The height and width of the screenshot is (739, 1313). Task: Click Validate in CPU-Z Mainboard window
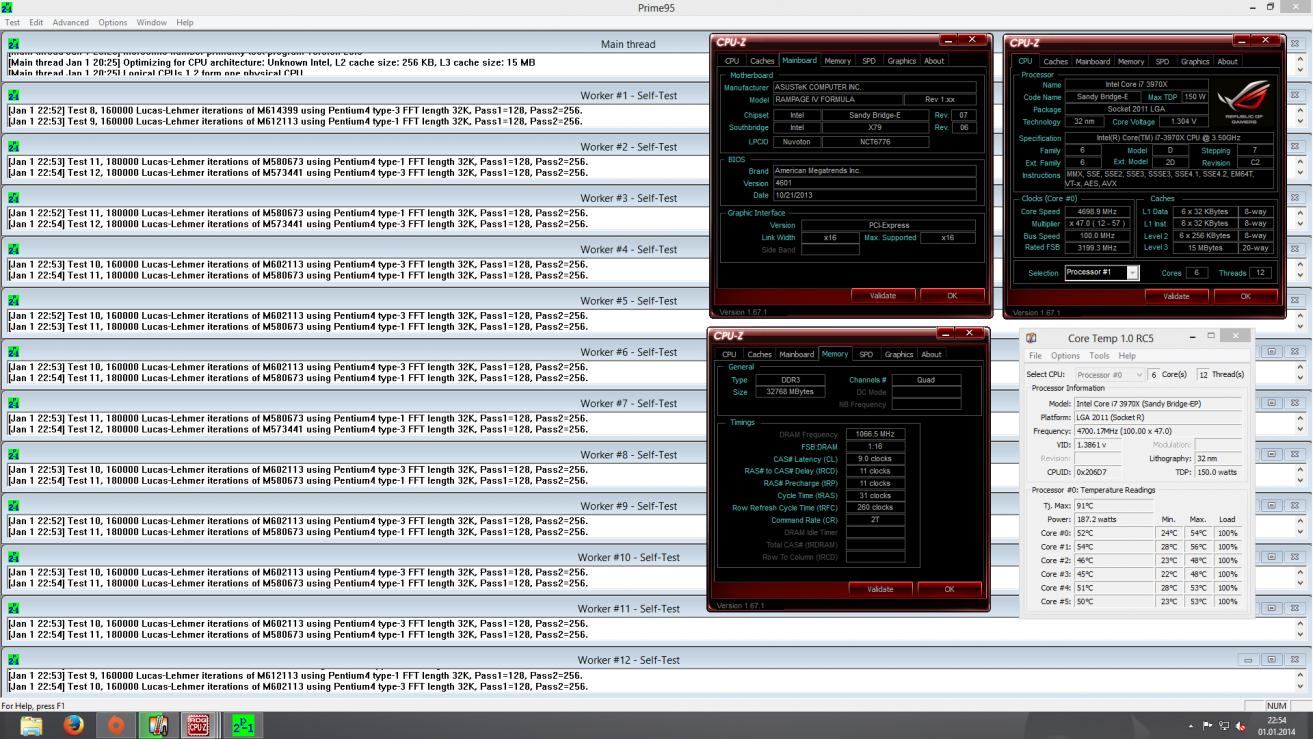(x=883, y=295)
